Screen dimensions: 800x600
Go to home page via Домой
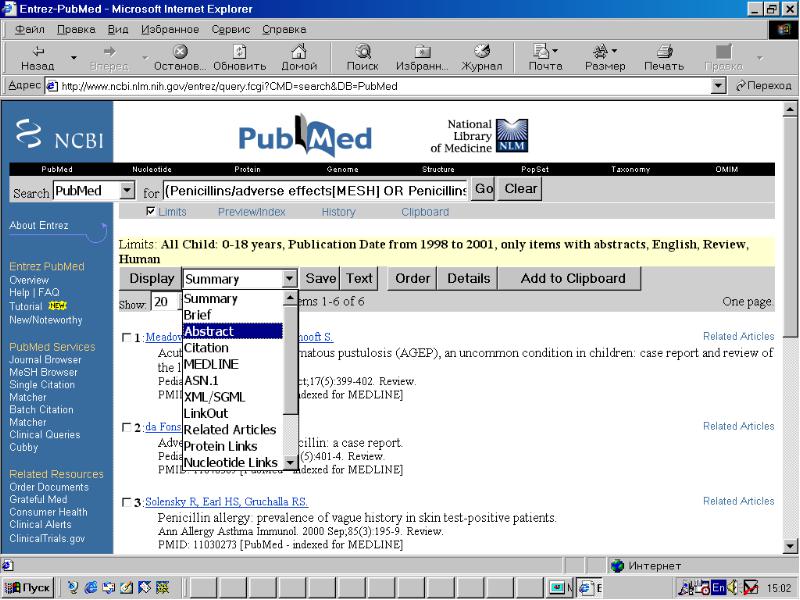pos(299,58)
